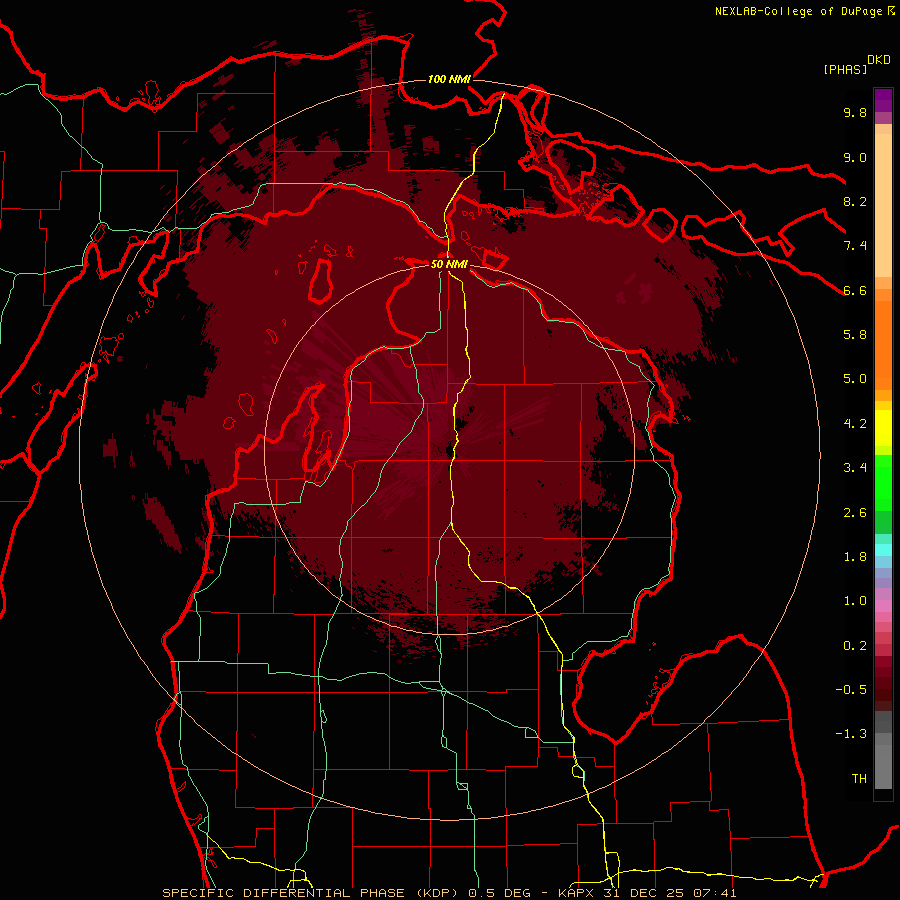This screenshot has width=900, height=900.
Task: Click the 2.6 legend value
Action: [855, 512]
